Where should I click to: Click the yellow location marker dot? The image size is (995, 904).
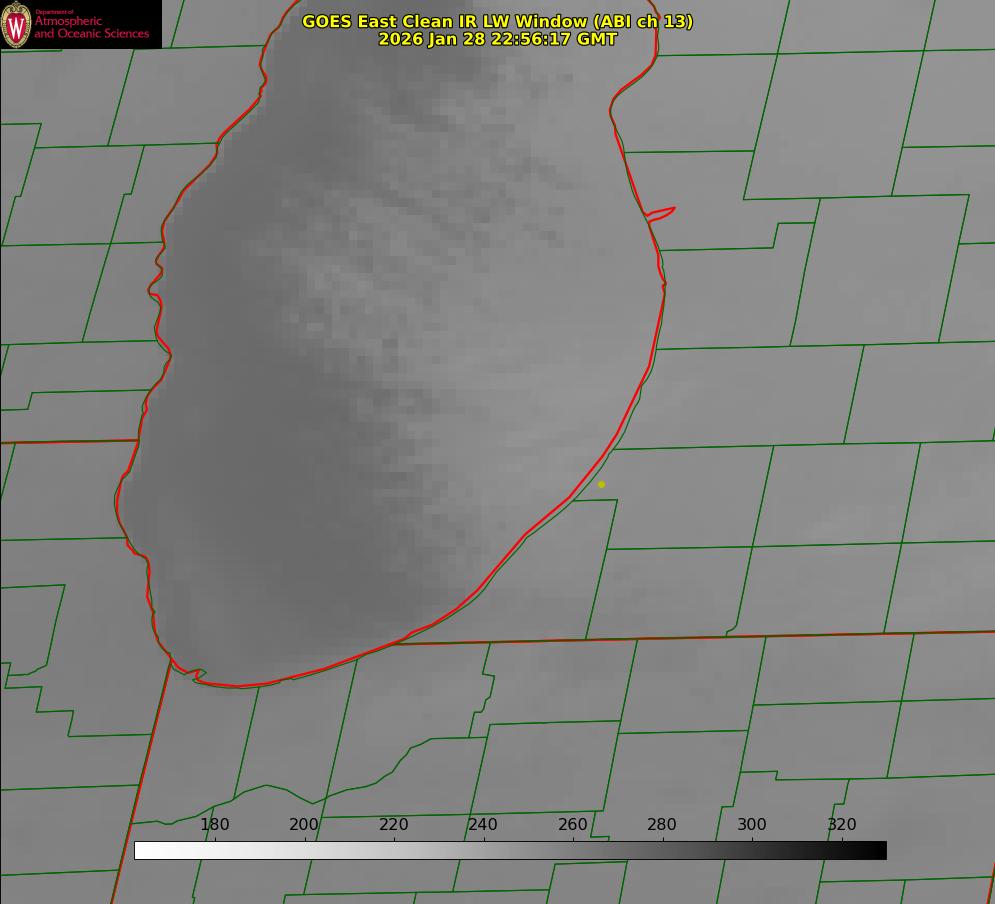602,484
